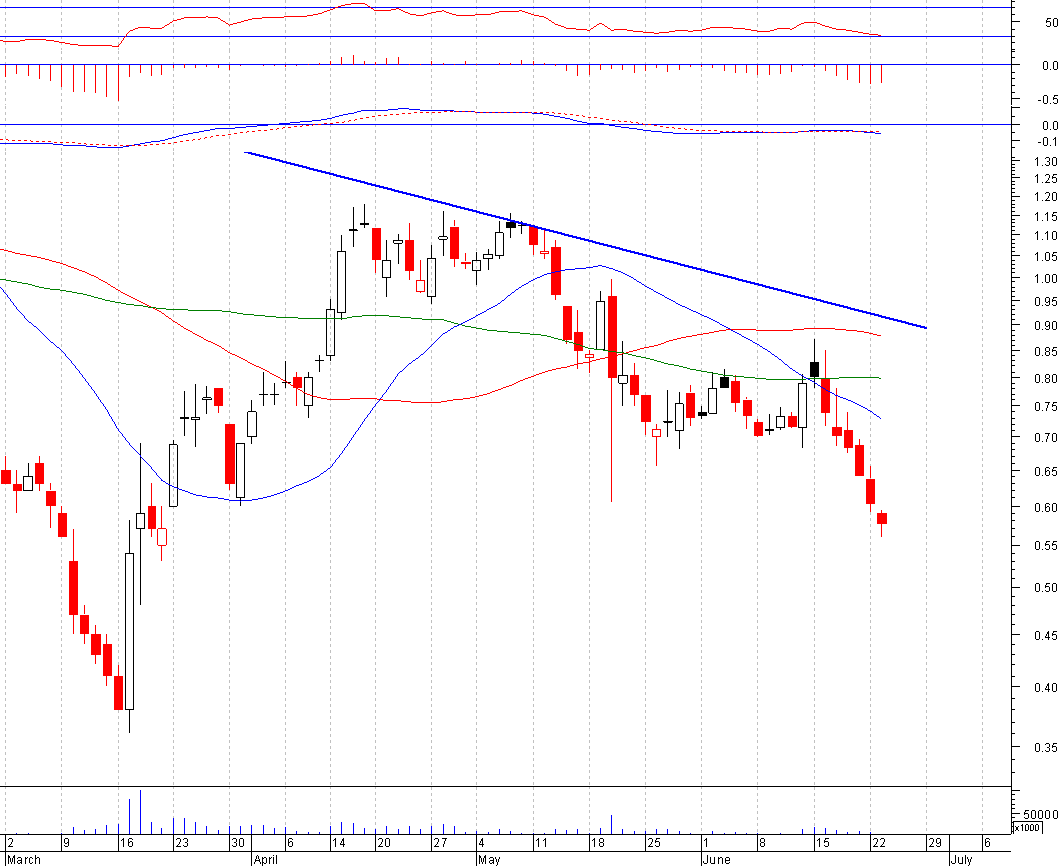Click the 1.20 price axis label
This screenshot has height=866, width=1062.
pos(1046,197)
